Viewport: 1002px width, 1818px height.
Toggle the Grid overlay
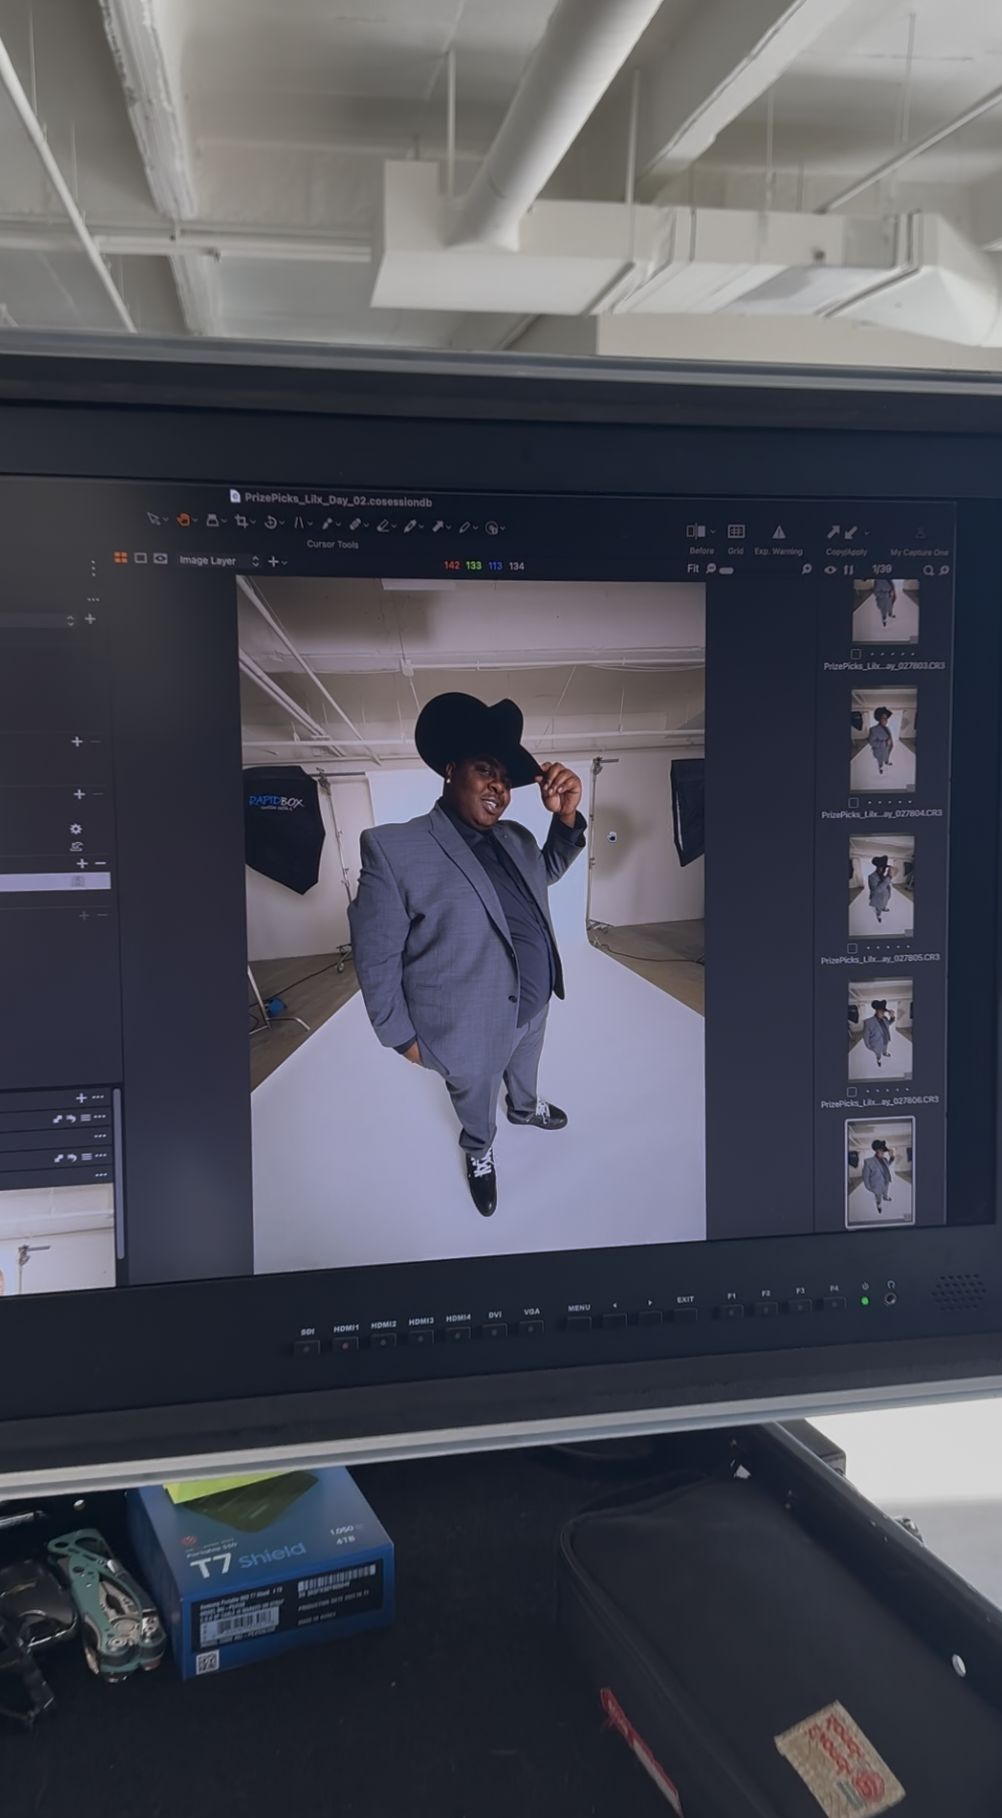coord(736,531)
